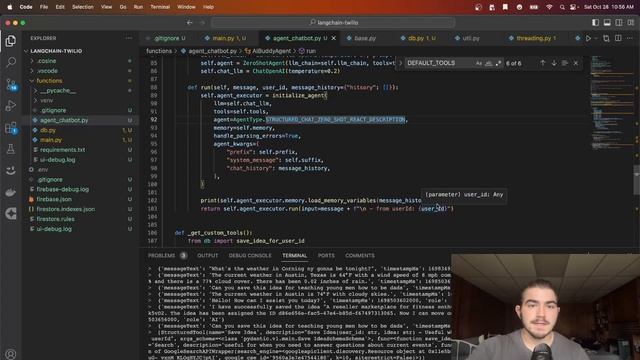640x360 pixels.
Task: Open the Explorer panel ellipsis menu
Action: tap(129, 38)
